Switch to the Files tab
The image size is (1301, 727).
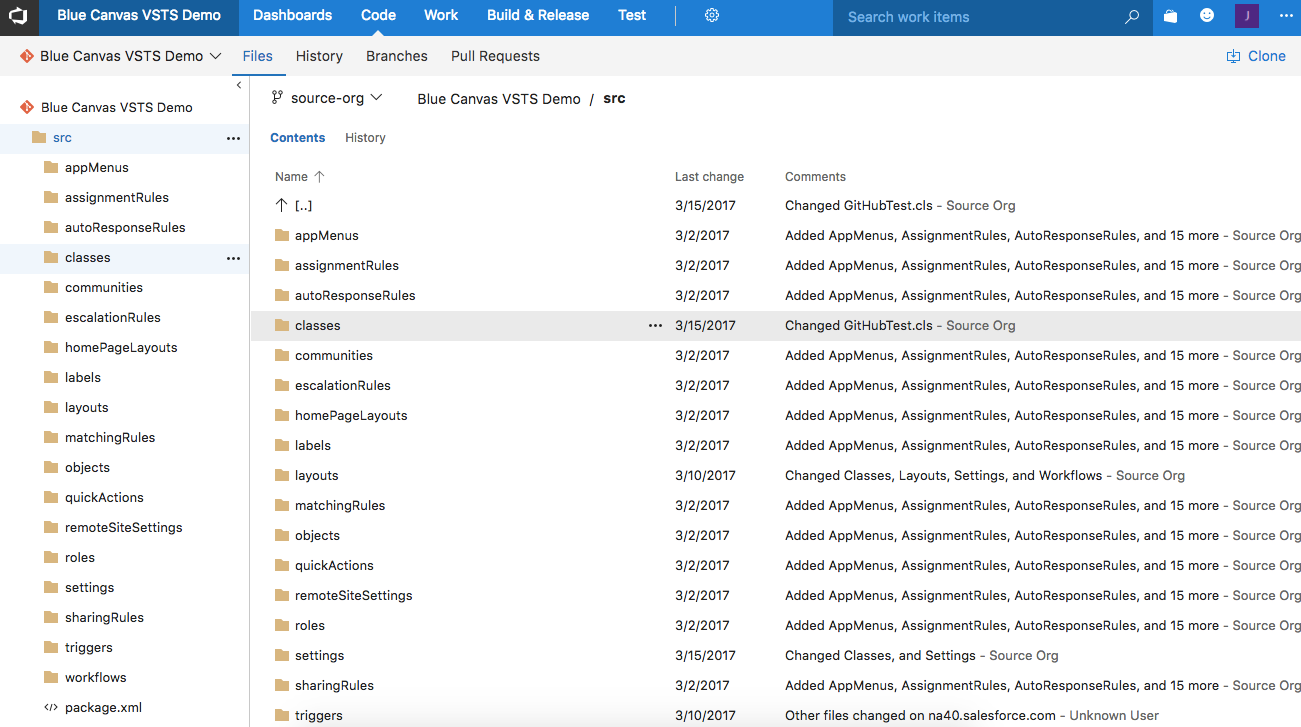[x=258, y=56]
